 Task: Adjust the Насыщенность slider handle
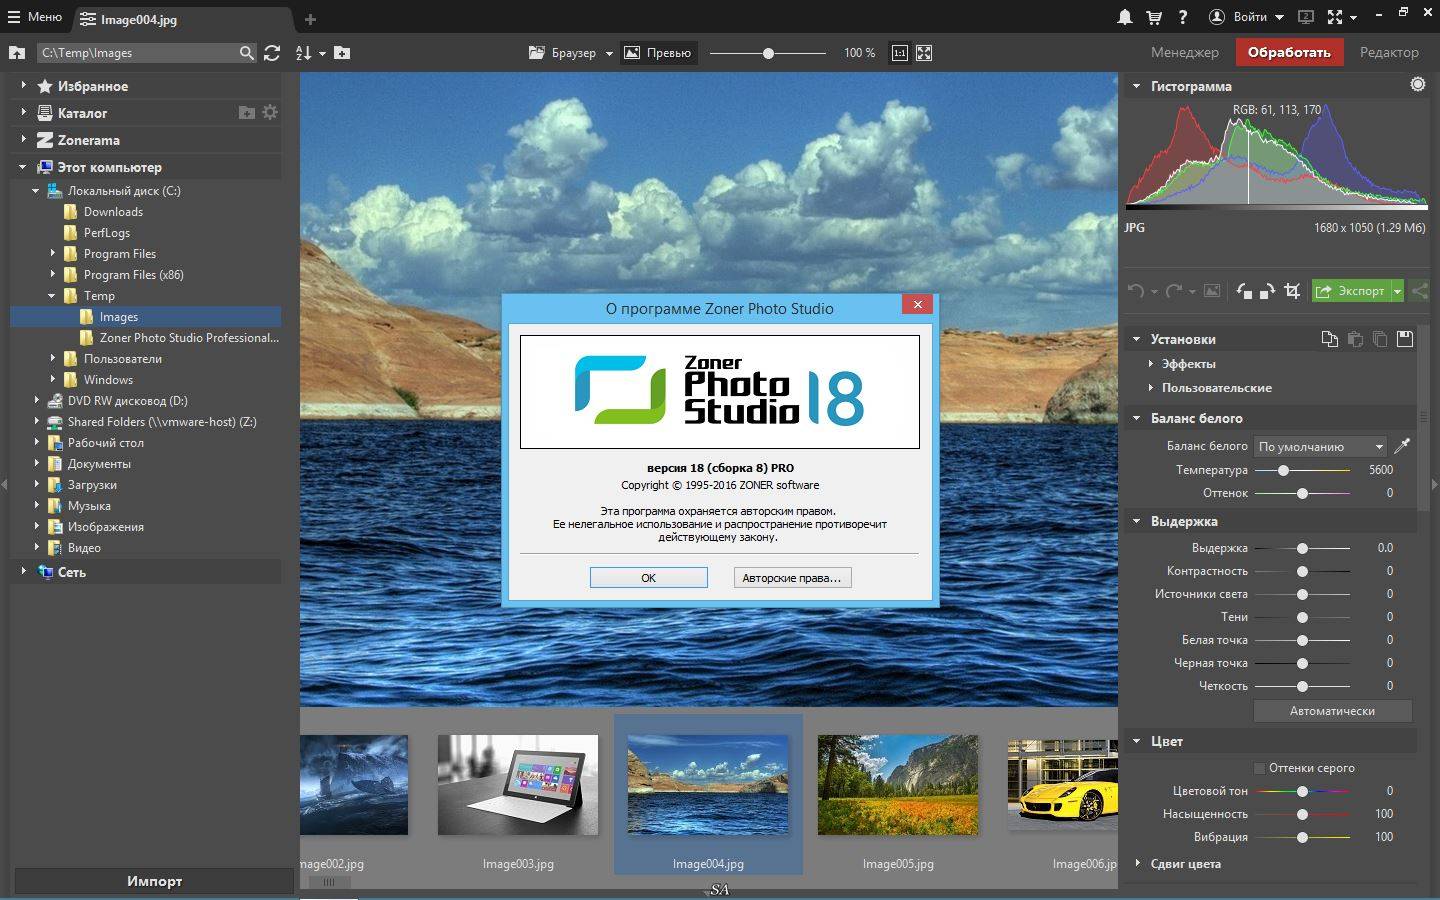click(1302, 814)
